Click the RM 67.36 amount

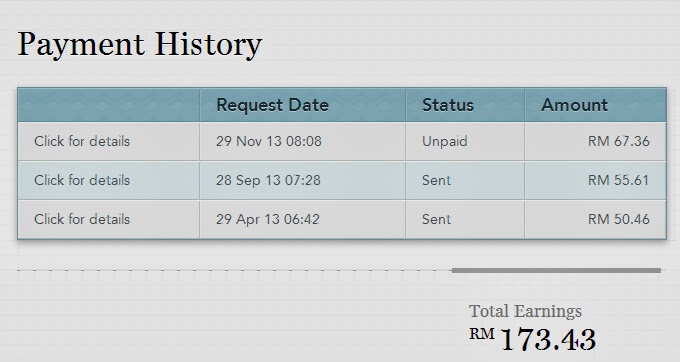point(619,141)
